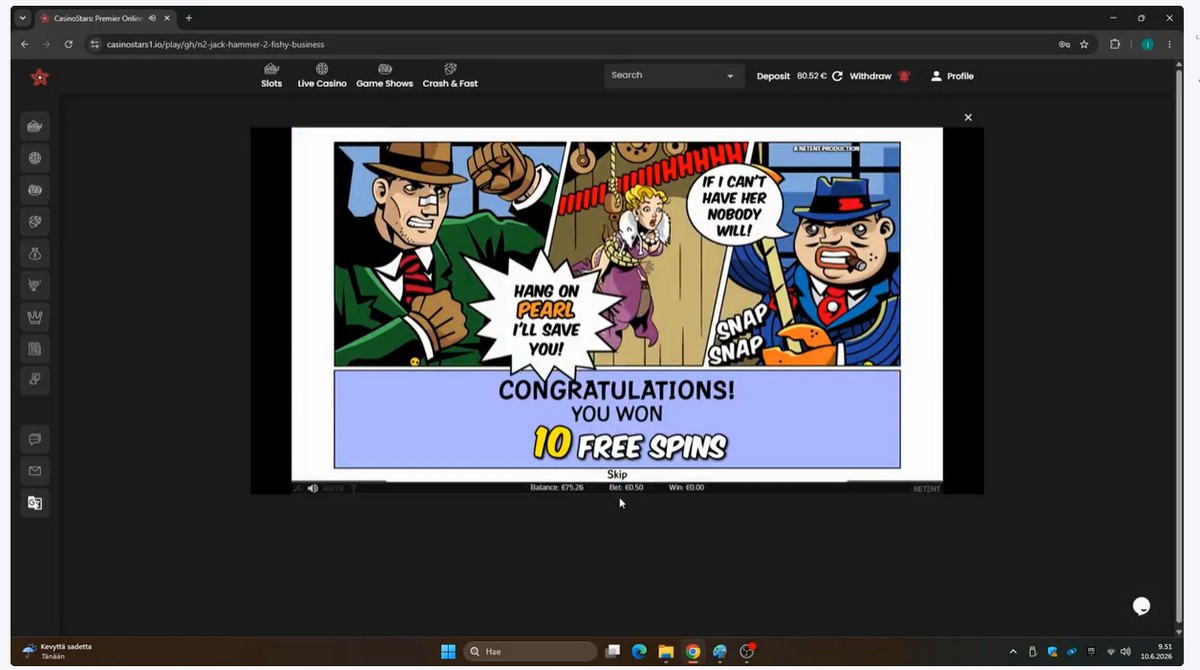The width and height of the screenshot is (1200, 670).
Task: Open the volume icon in the system tray
Action: 1126,651
